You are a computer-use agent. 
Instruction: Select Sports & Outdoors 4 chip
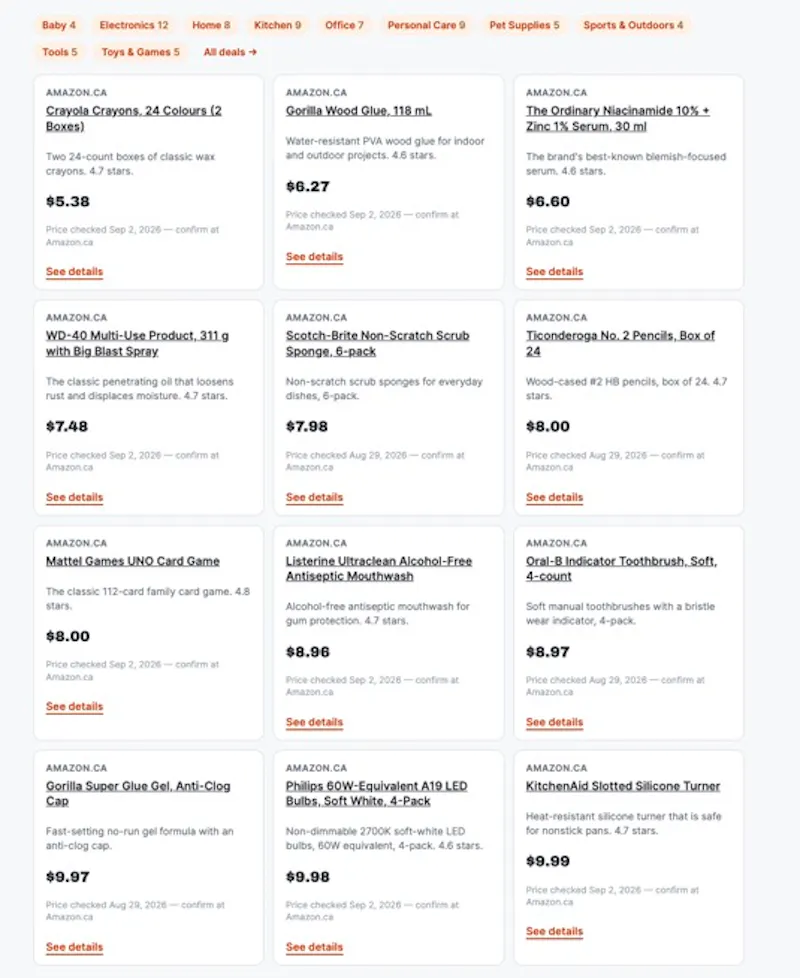click(x=633, y=25)
